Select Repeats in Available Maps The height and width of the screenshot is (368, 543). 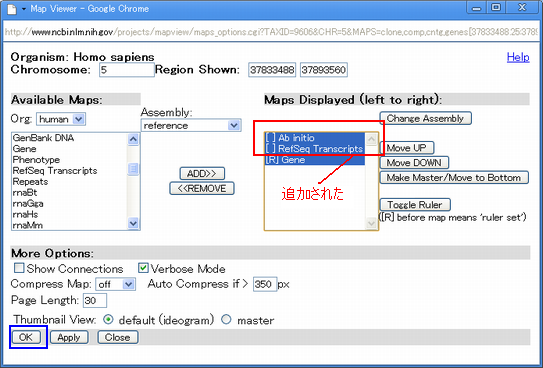coord(69,182)
